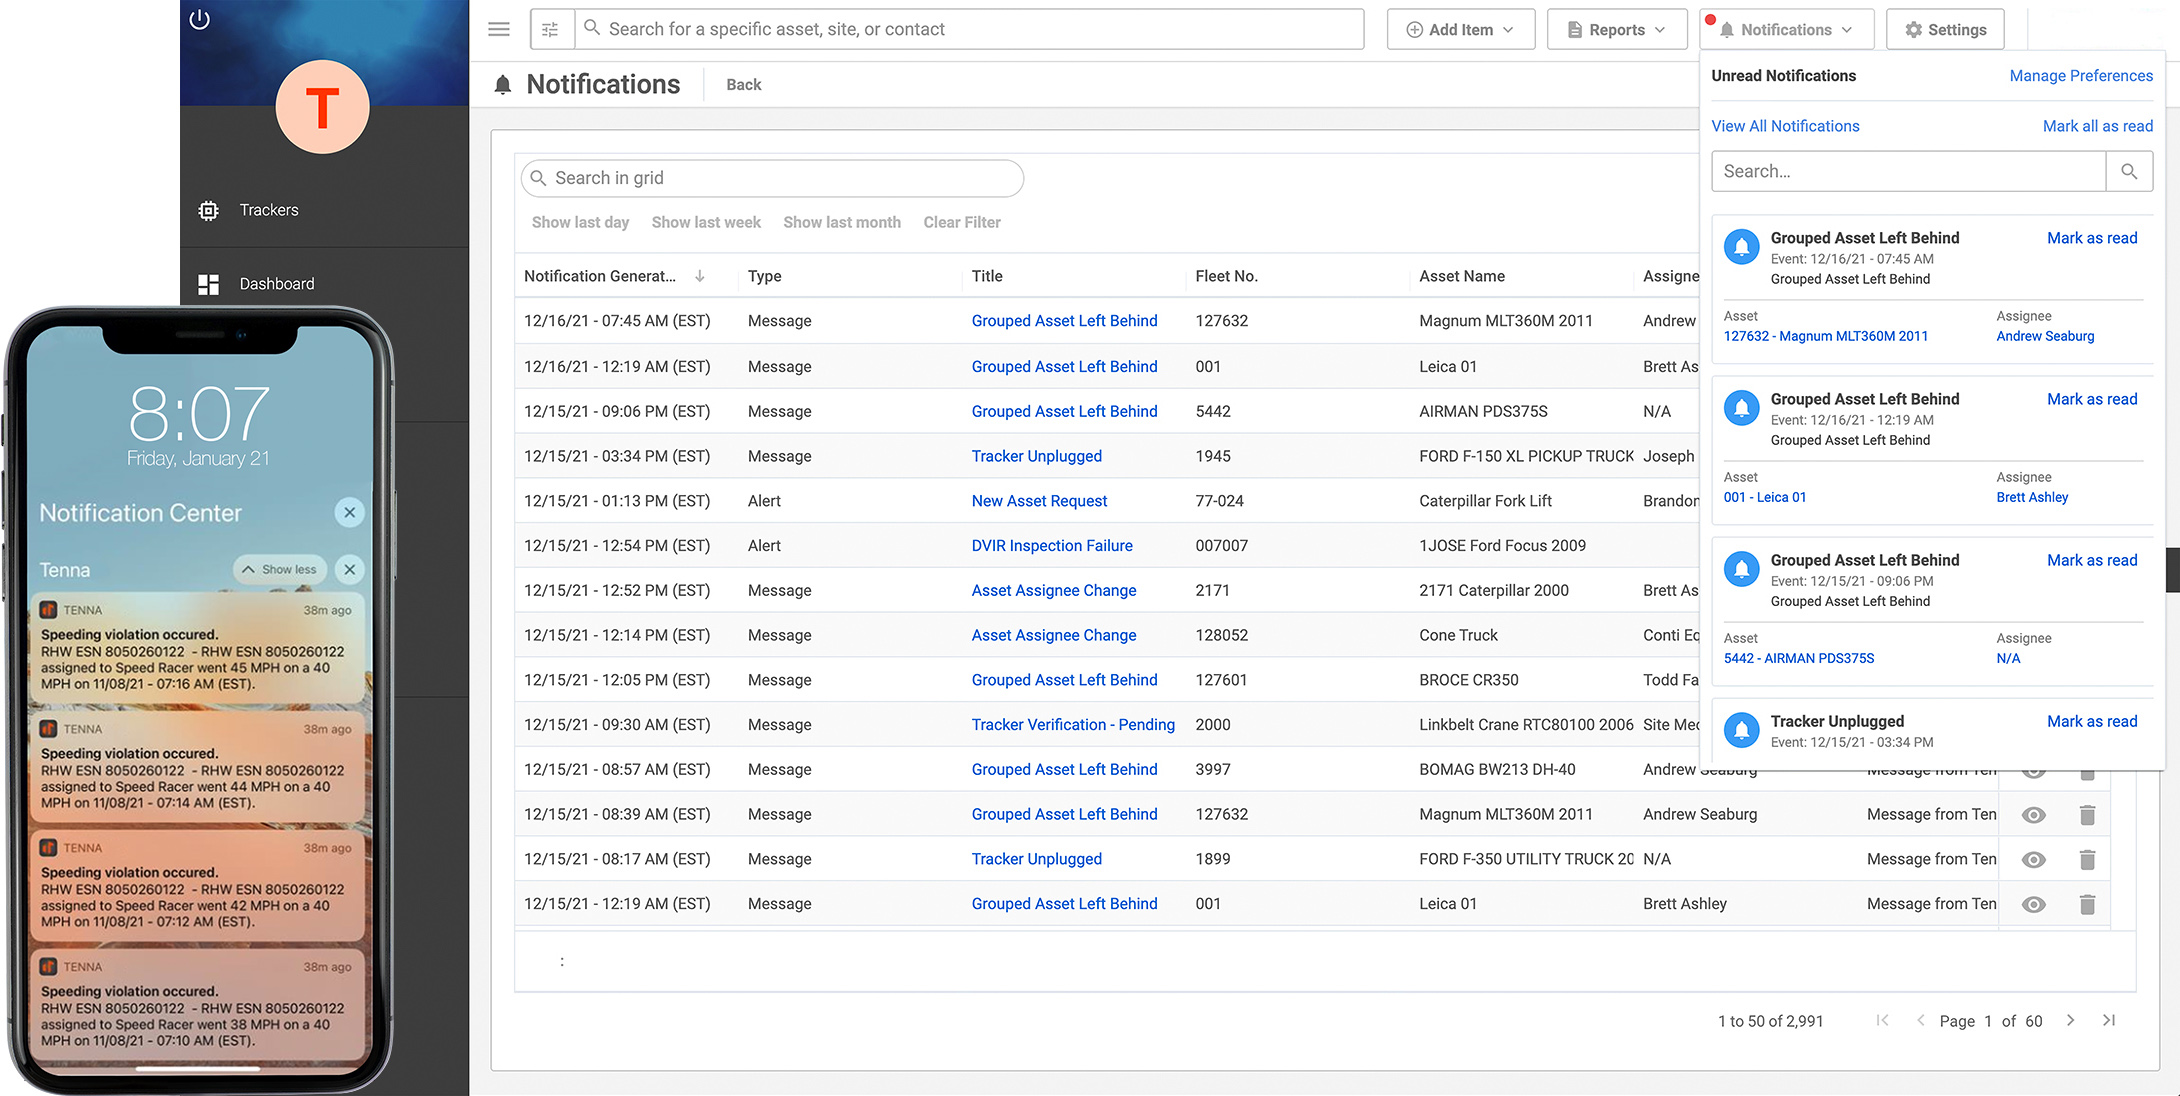
Task: Click the Show last week filter tab
Action: (706, 222)
